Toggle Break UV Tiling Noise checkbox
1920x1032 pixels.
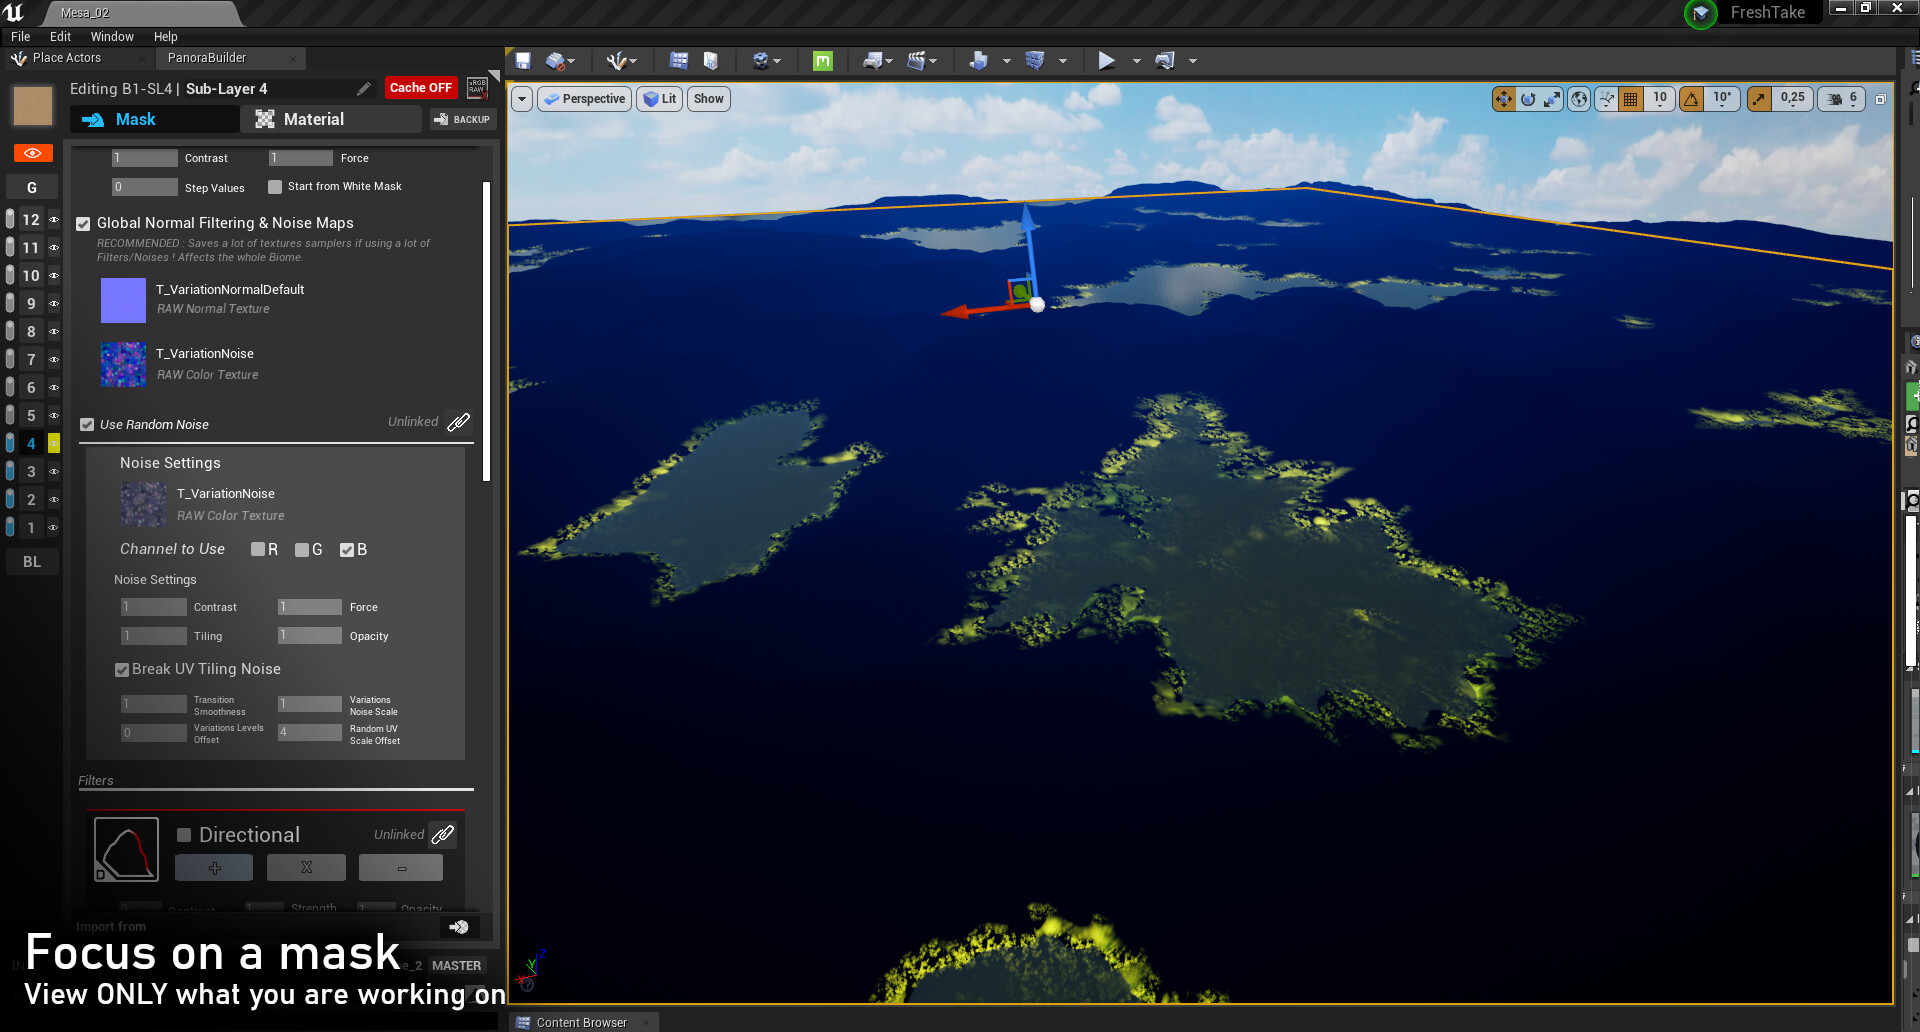pyautogui.click(x=122, y=670)
